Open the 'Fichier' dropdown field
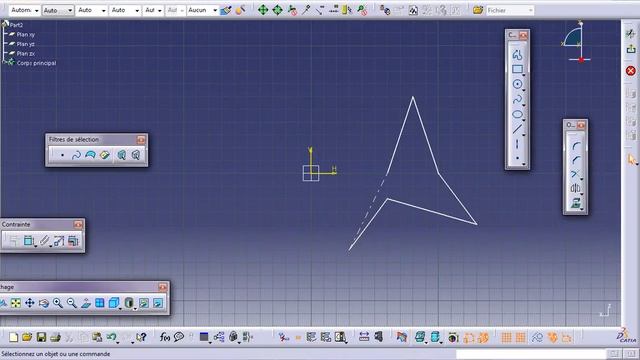640x360 pixels. pos(510,10)
